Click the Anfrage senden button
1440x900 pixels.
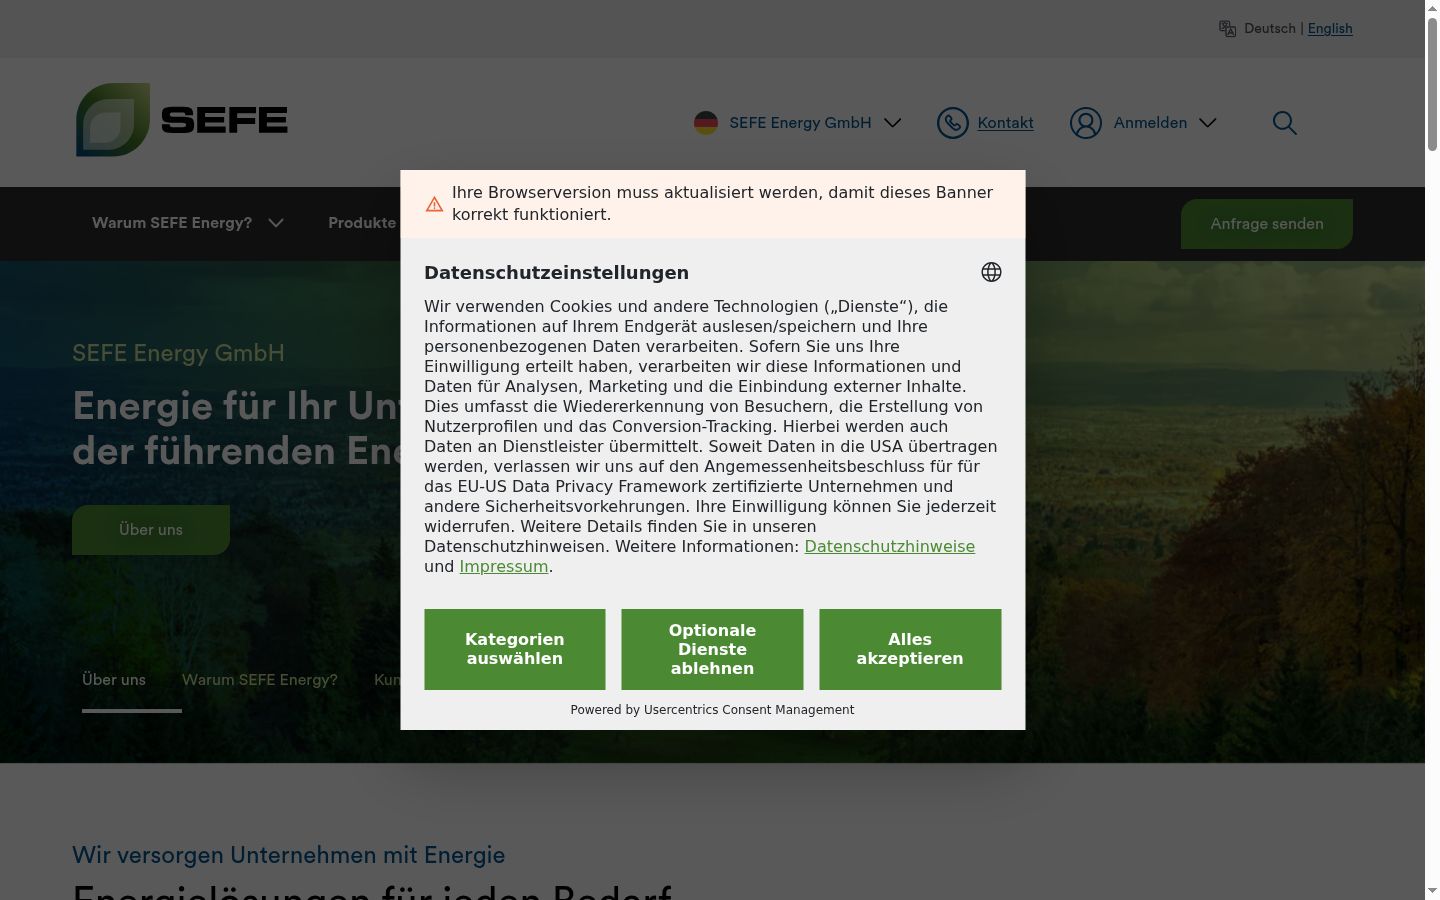[x=1267, y=224]
